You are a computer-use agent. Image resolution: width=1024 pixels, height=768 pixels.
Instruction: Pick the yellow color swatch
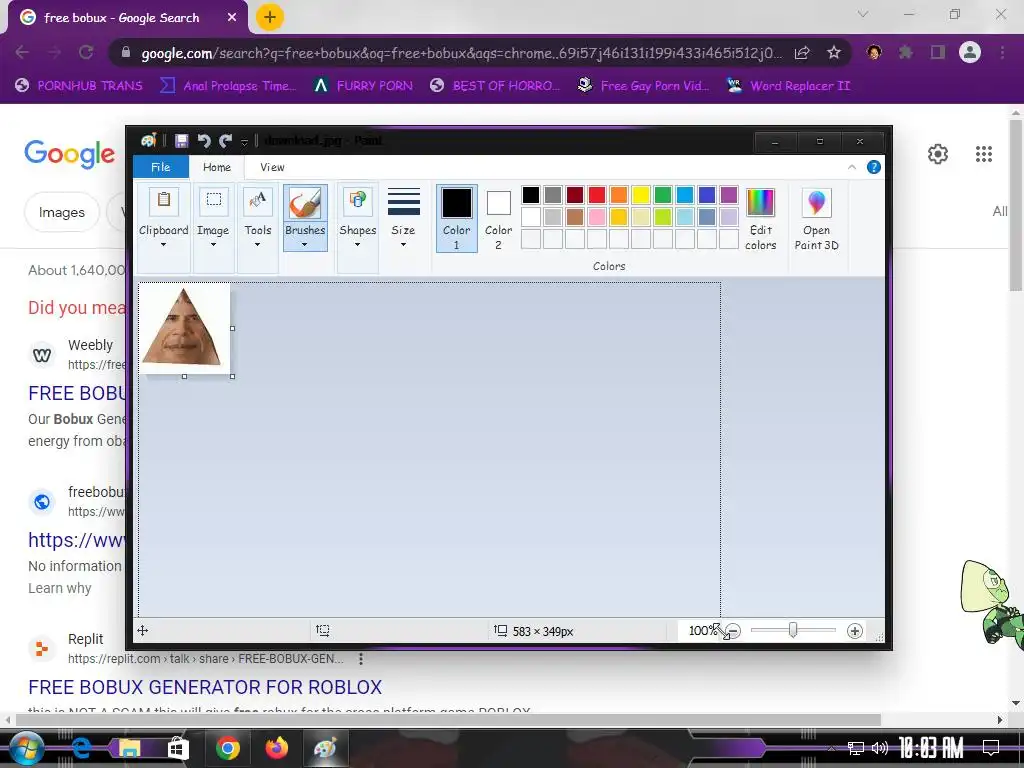click(641, 195)
